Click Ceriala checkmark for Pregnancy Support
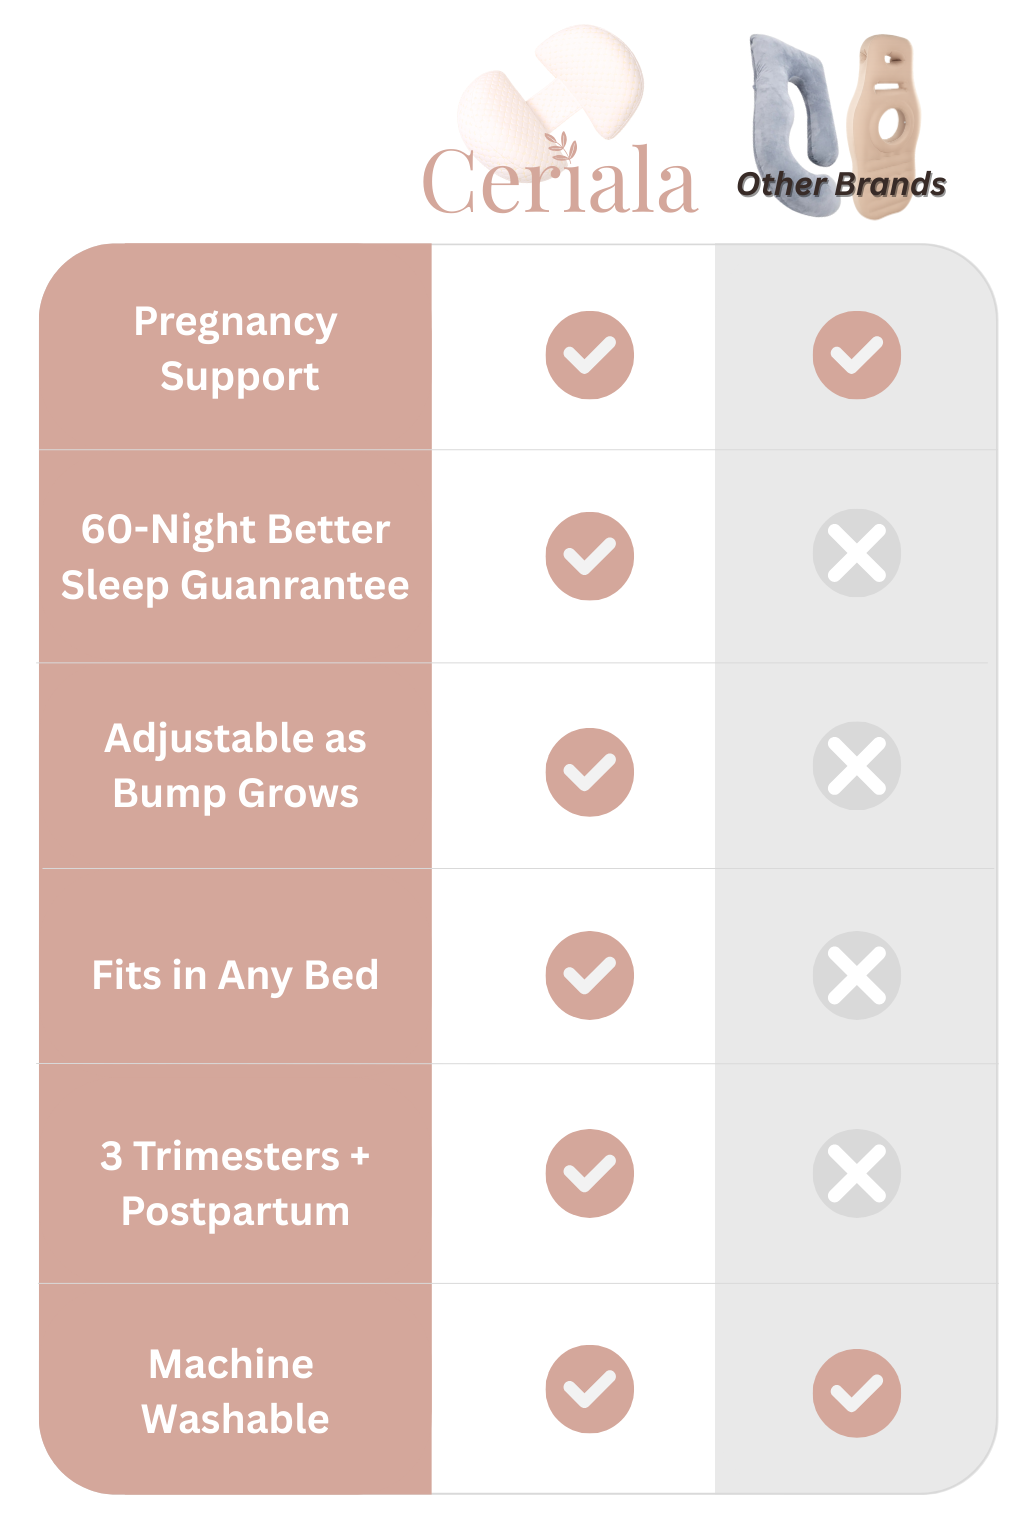The image size is (1024, 1536). (x=590, y=355)
